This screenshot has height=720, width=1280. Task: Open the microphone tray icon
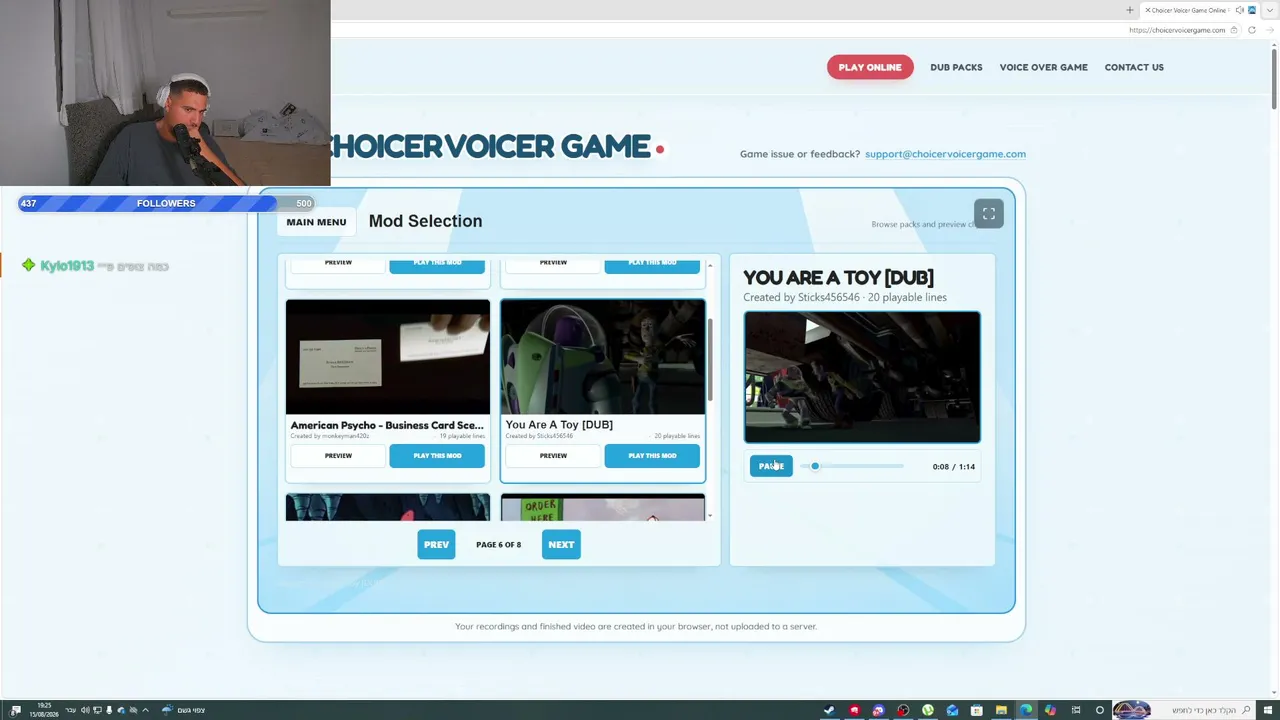[x=109, y=710]
